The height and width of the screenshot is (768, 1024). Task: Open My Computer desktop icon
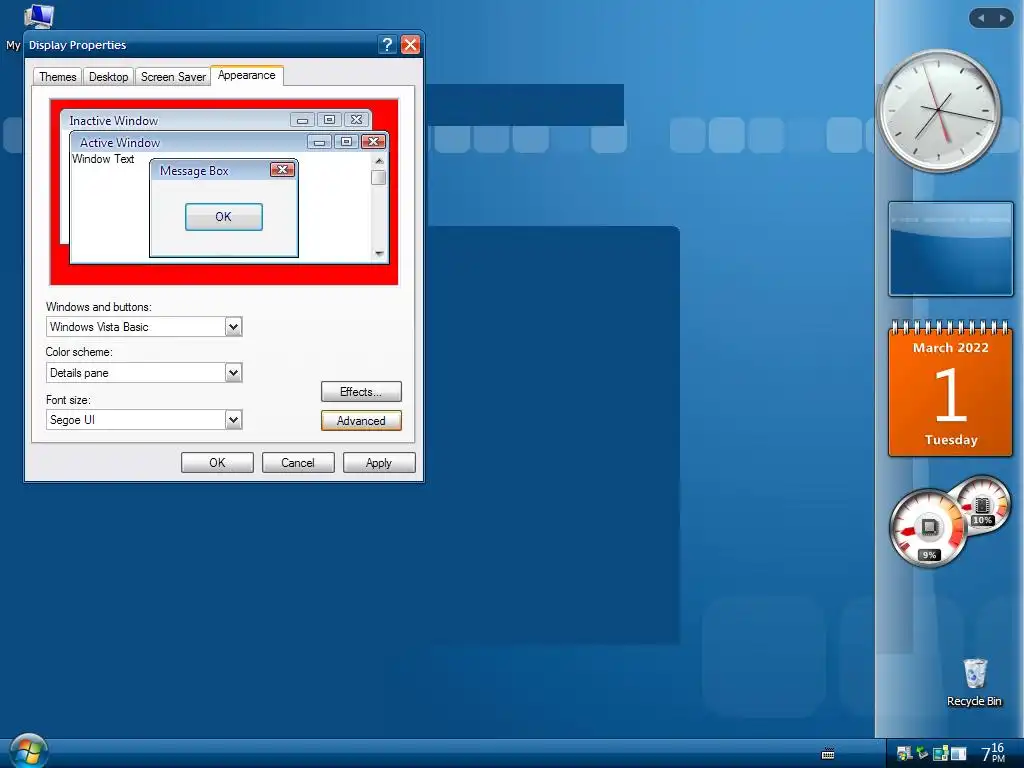pos(37,15)
